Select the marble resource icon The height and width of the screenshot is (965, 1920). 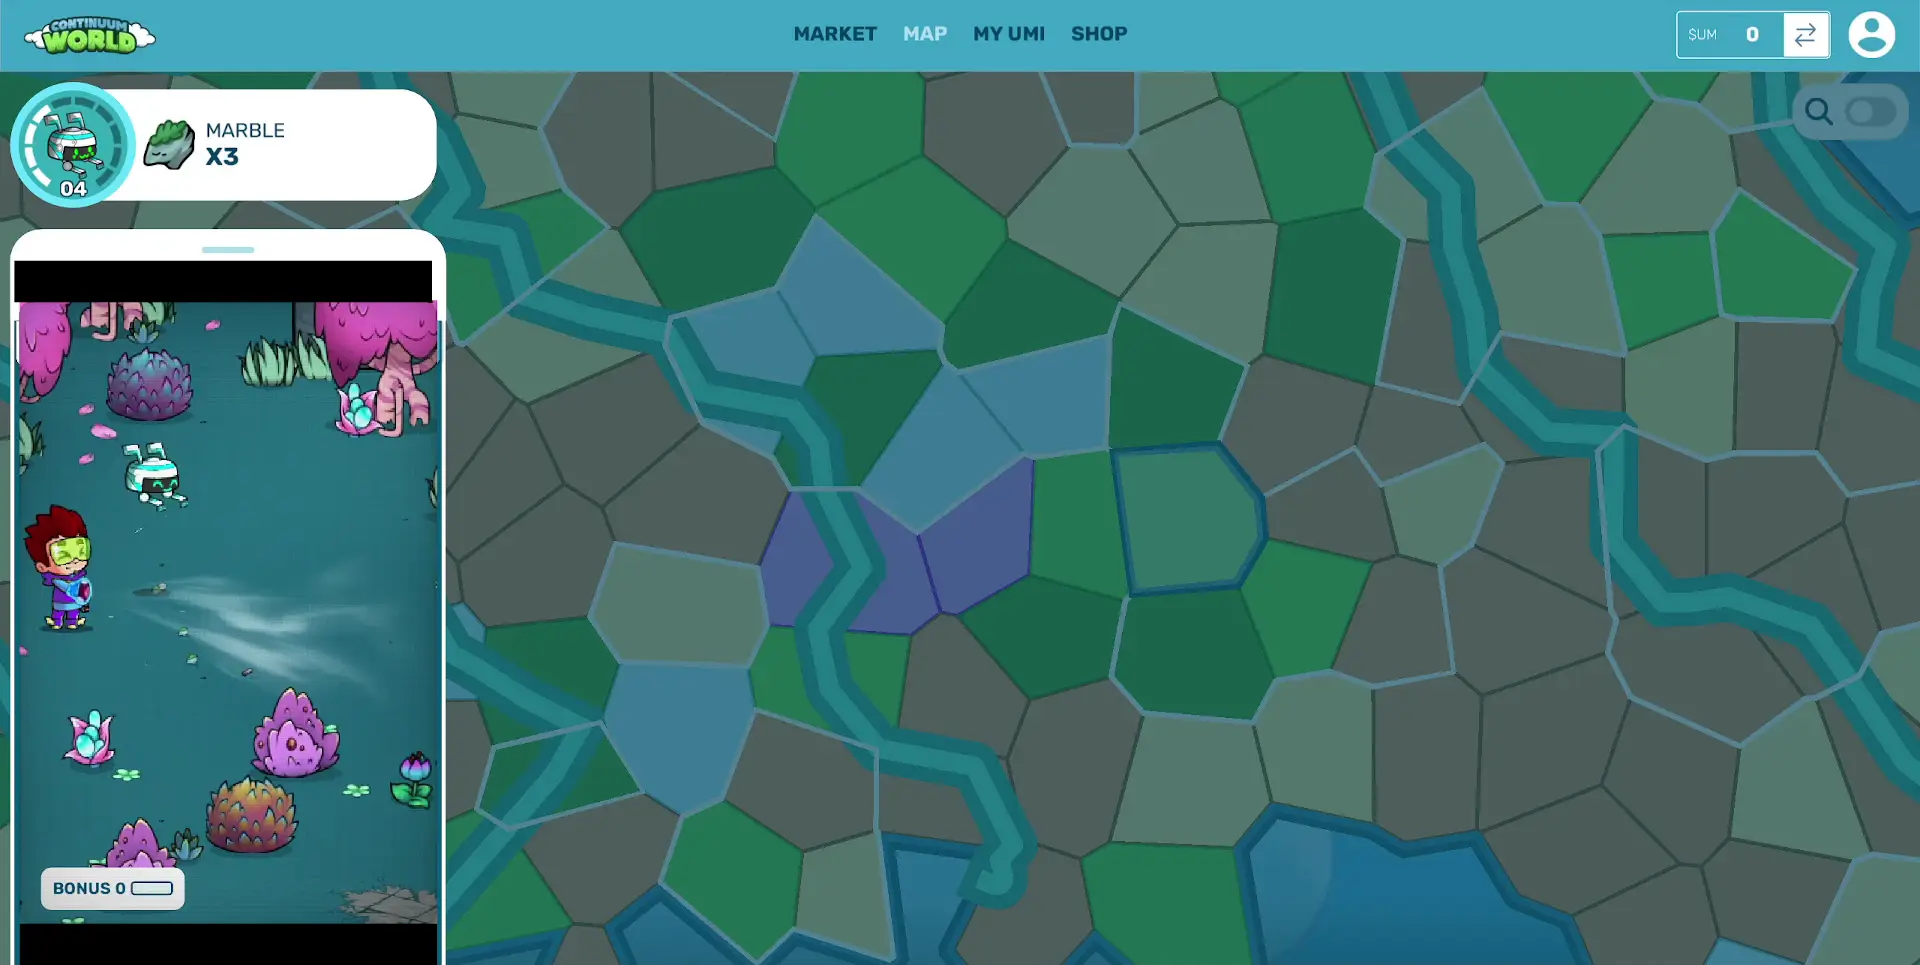[x=168, y=144]
